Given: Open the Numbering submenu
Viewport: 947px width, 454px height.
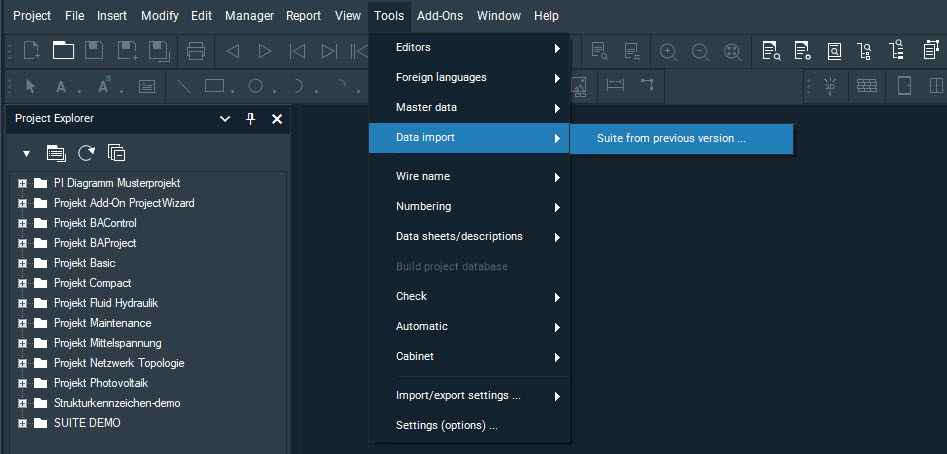Looking at the screenshot, I should (x=469, y=207).
